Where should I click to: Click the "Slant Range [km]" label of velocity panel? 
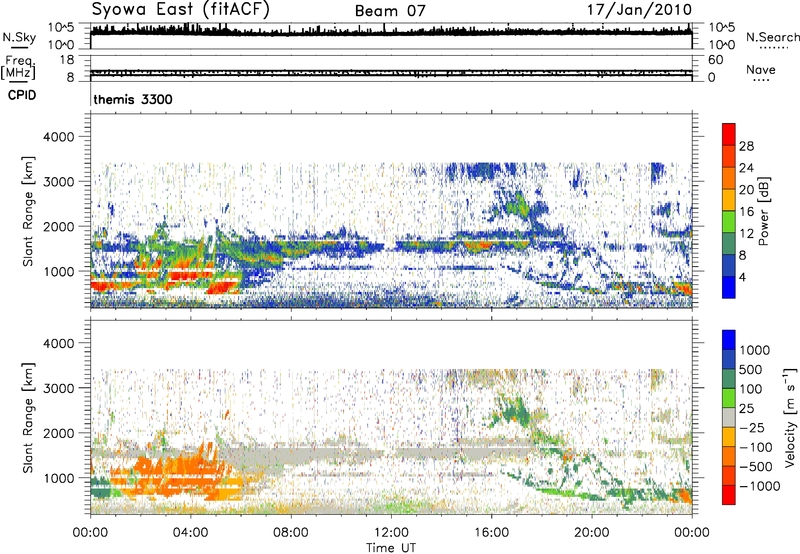(x=28, y=417)
